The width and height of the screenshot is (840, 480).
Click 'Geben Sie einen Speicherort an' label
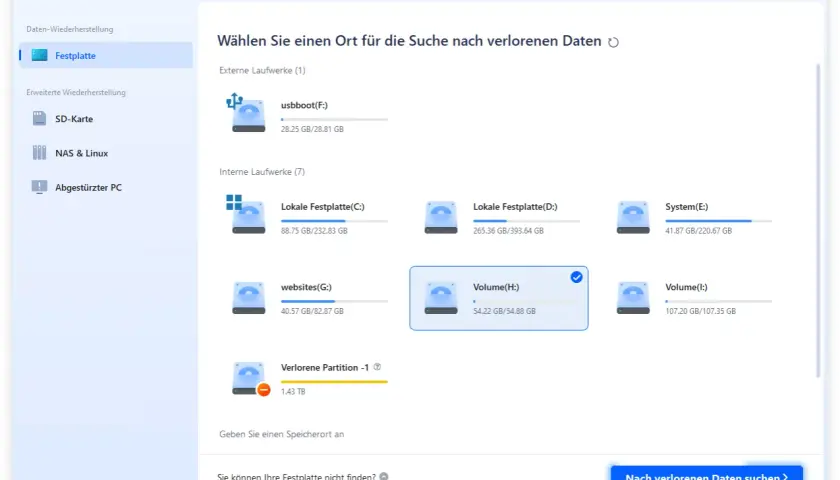coord(281,434)
